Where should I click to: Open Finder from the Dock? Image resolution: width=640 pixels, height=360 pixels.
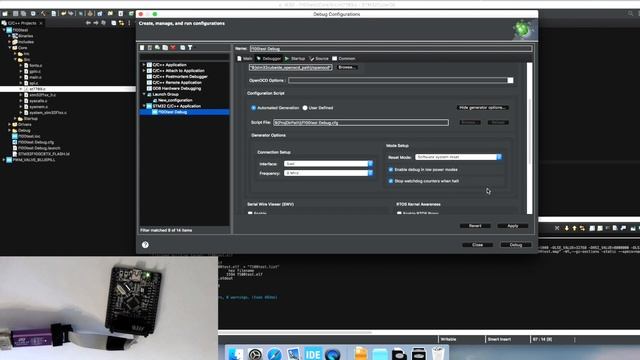235,353
